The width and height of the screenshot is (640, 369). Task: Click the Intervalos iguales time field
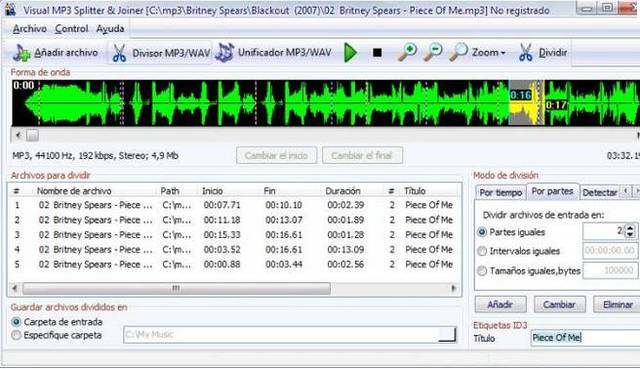click(610, 250)
